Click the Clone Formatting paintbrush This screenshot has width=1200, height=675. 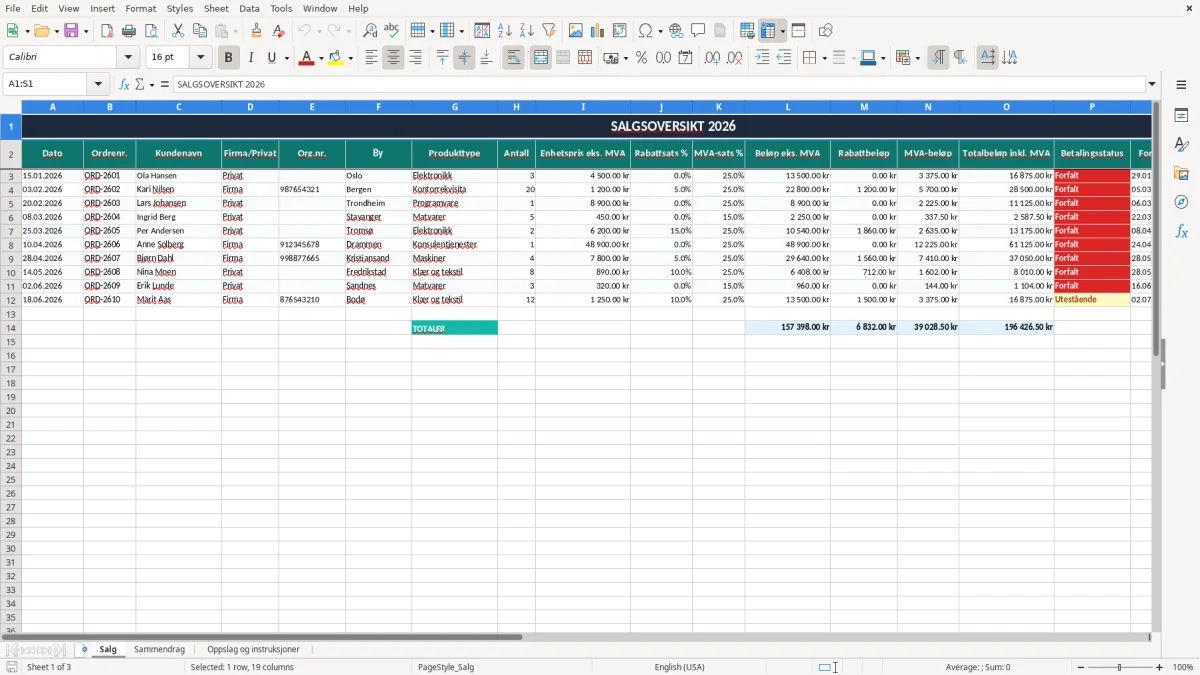[x=257, y=31]
